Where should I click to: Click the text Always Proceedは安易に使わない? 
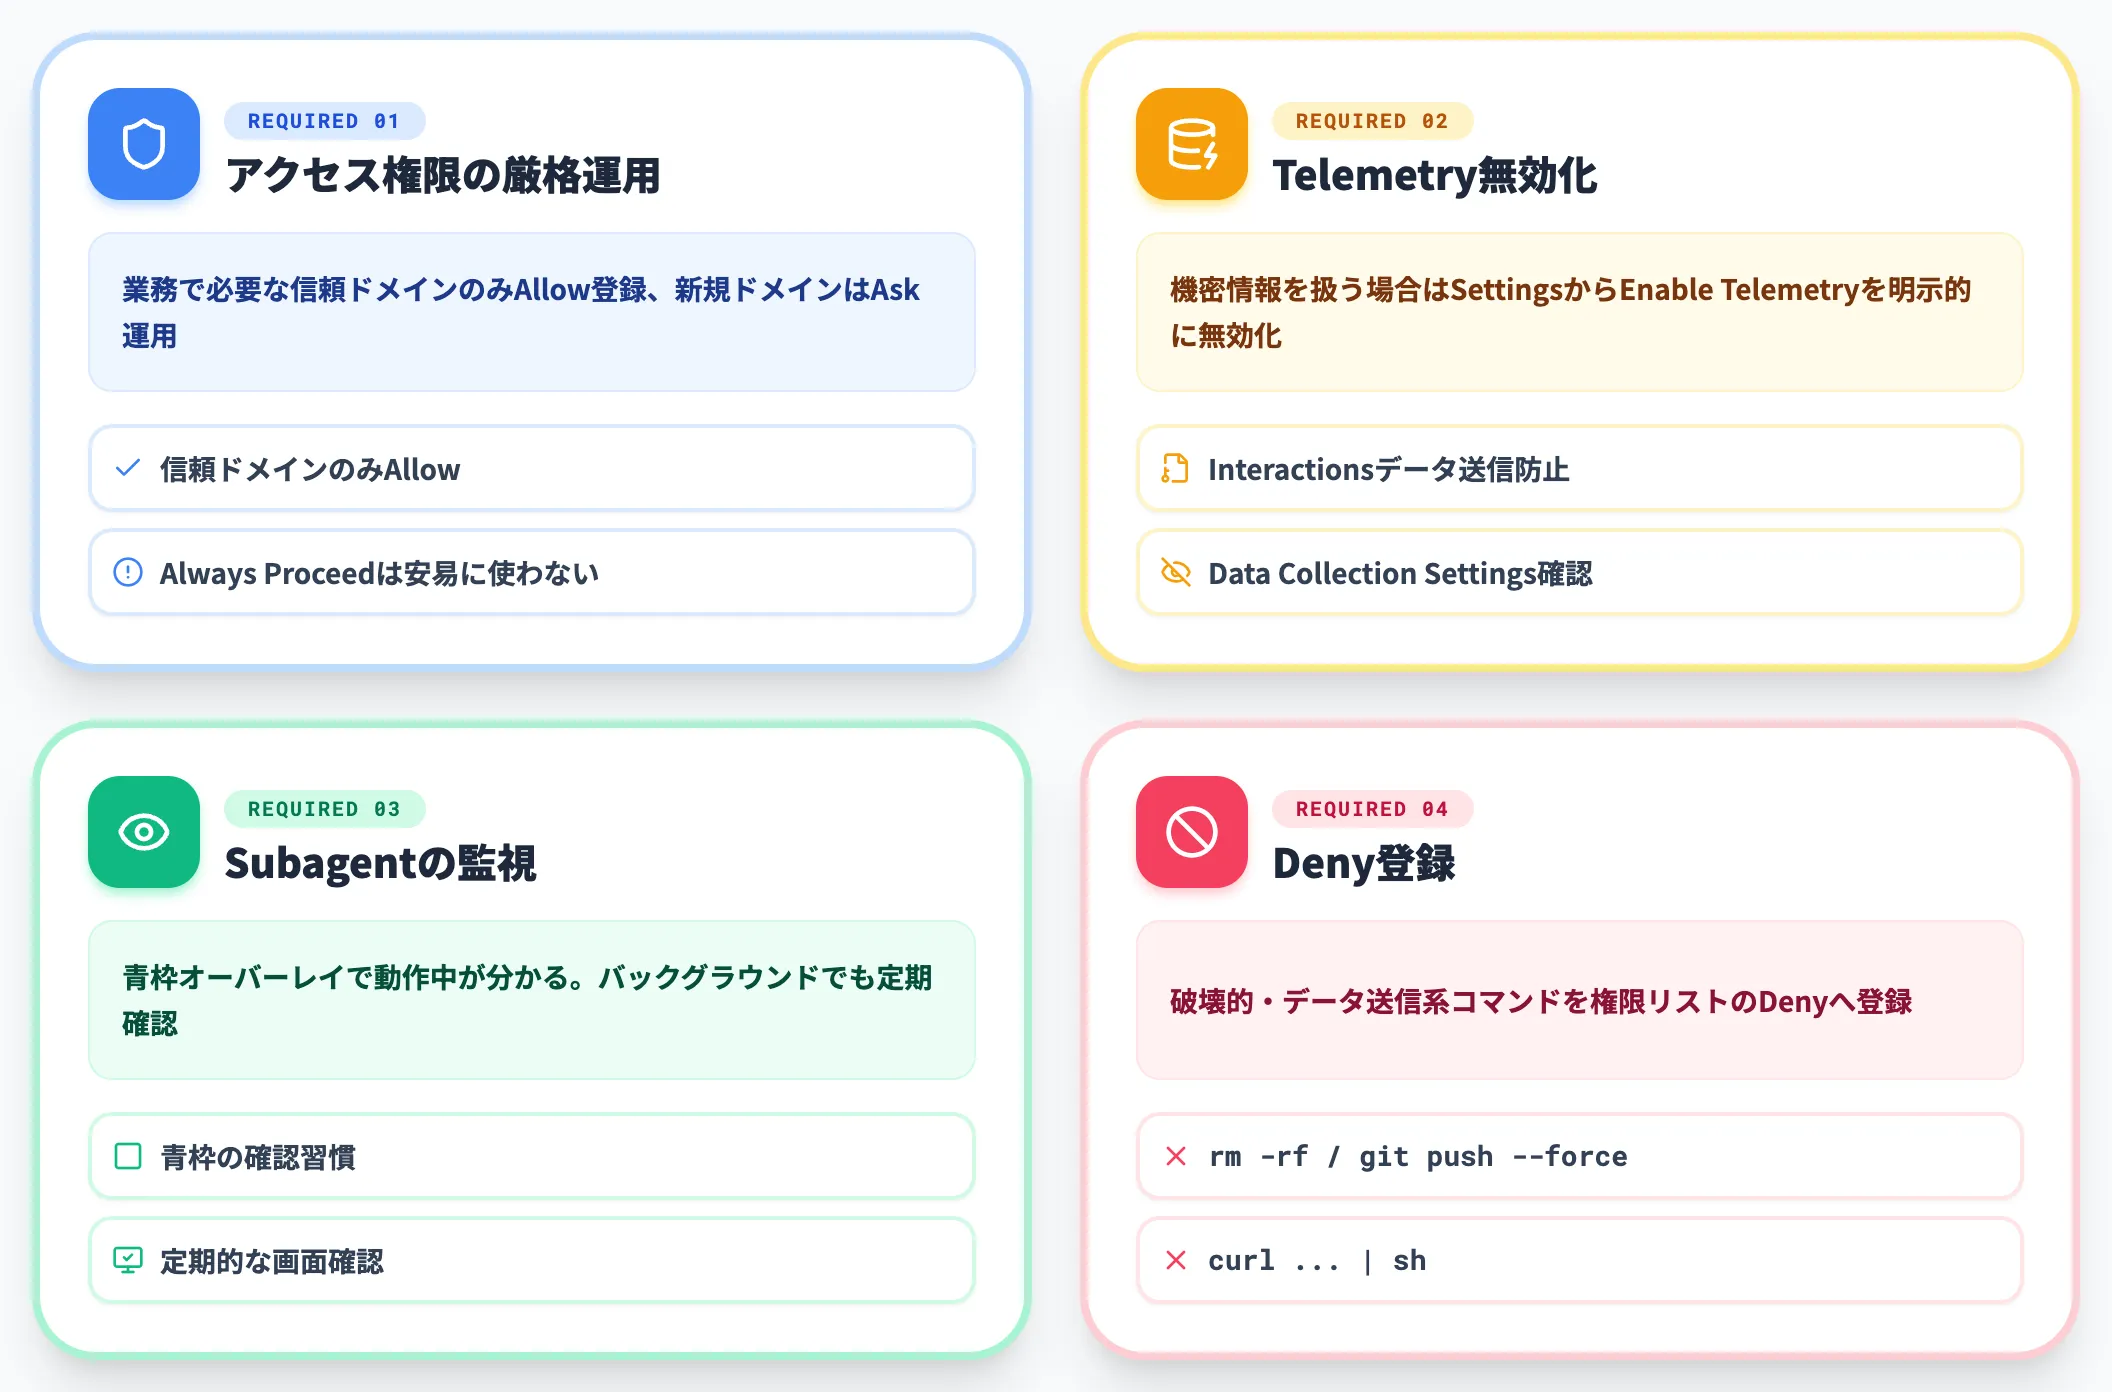pos(379,573)
